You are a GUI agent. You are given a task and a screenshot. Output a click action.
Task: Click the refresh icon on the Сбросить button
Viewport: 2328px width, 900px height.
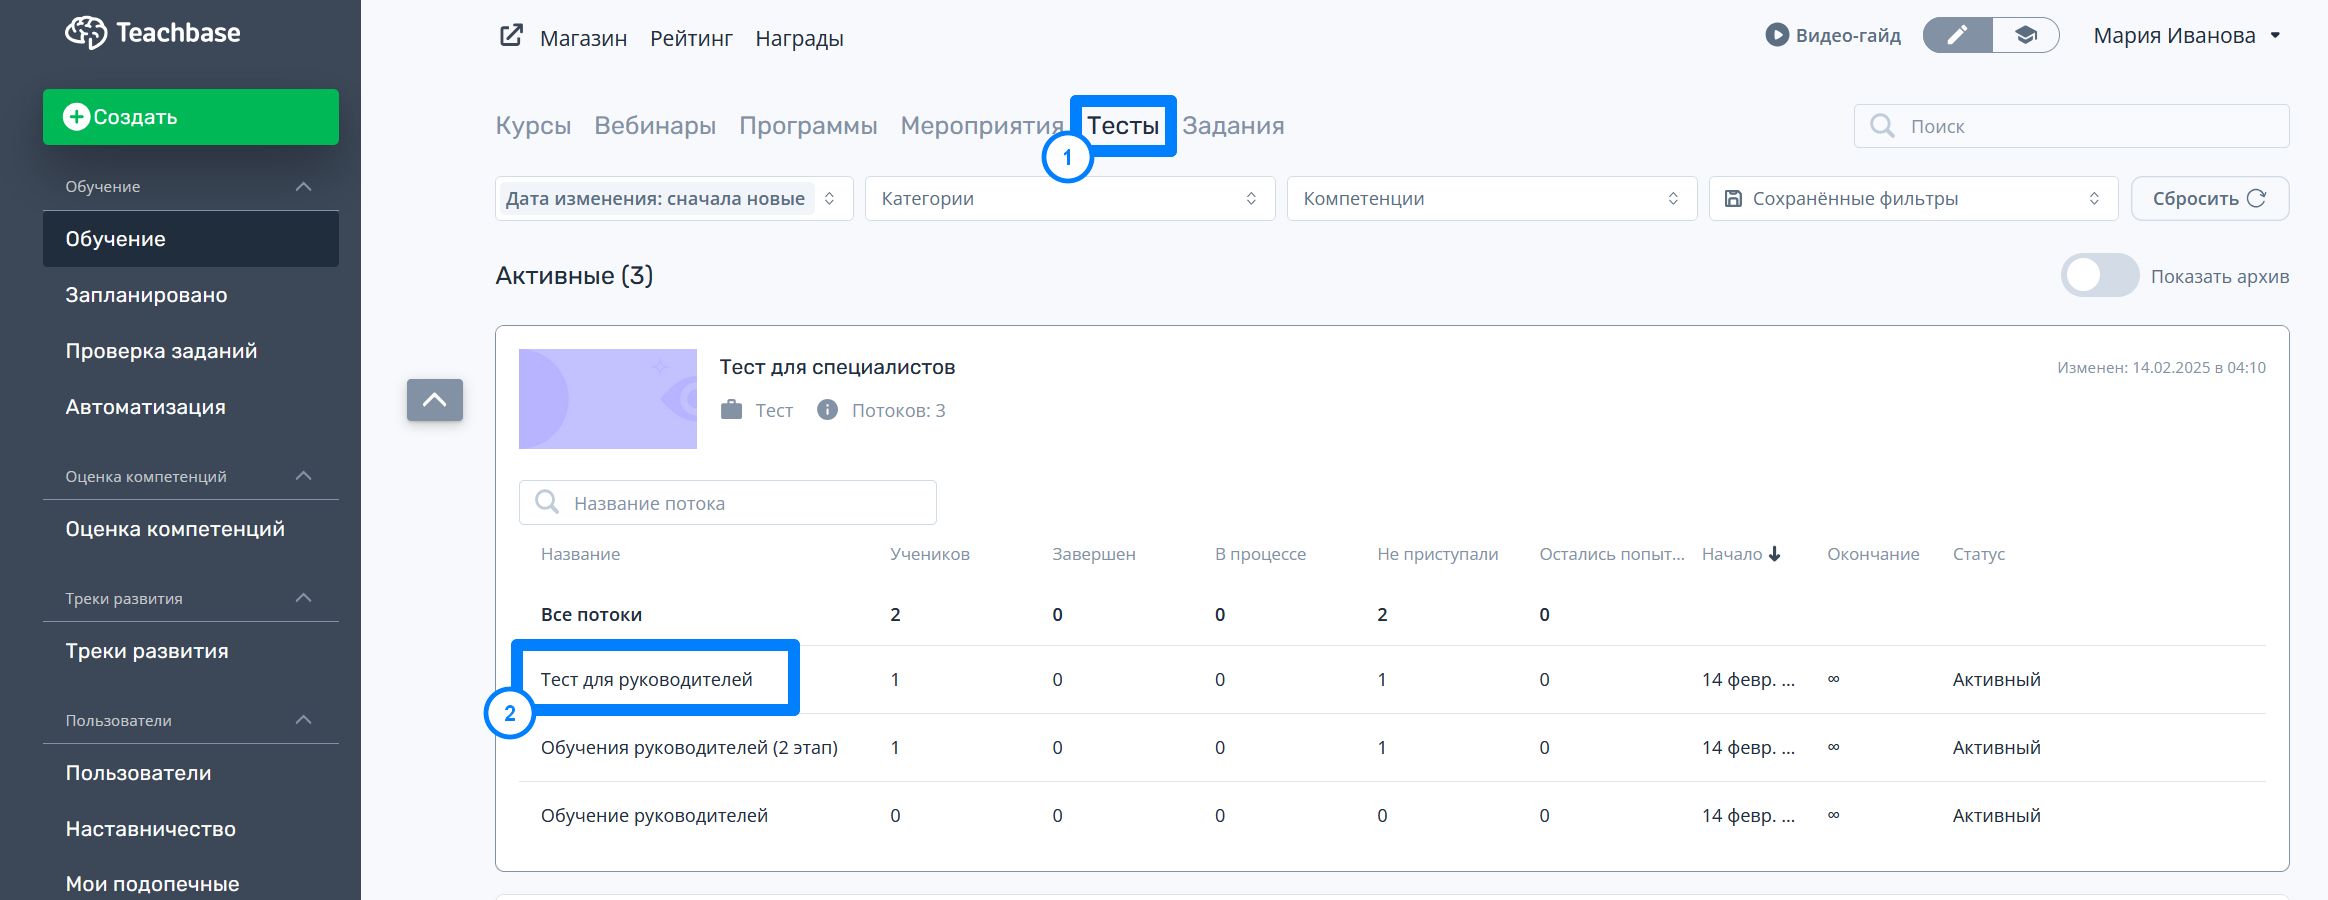tap(2256, 198)
